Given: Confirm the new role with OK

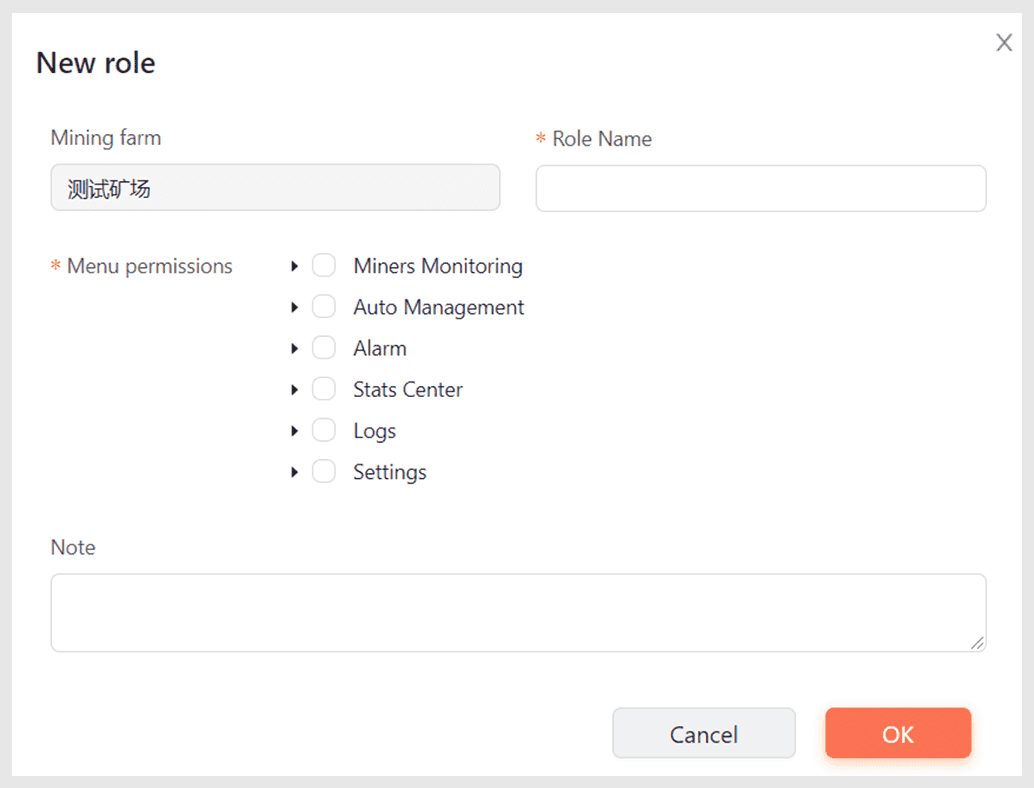Looking at the screenshot, I should point(897,734).
